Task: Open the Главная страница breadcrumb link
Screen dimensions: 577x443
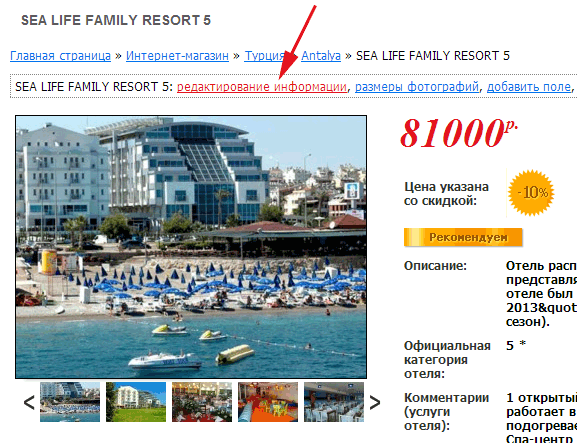Action: click(x=60, y=56)
